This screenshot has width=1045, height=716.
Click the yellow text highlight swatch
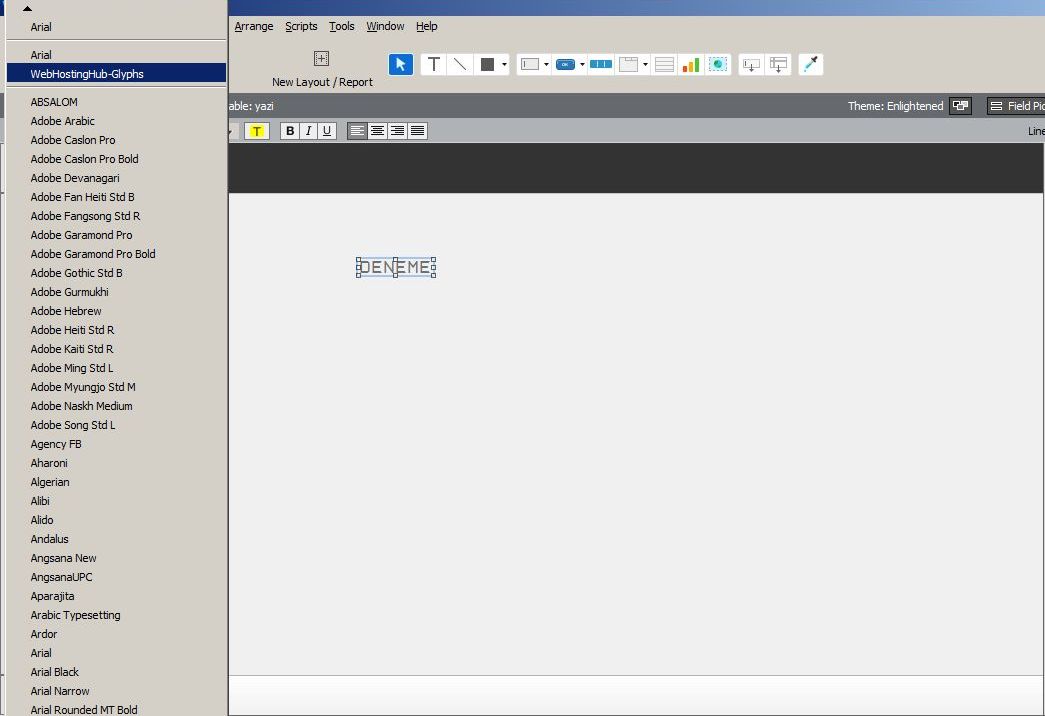pos(256,131)
